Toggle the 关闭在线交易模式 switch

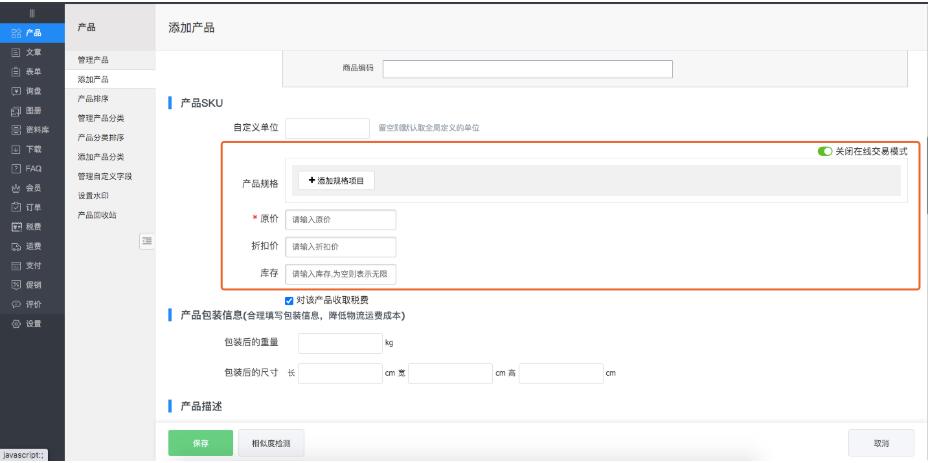[825, 151]
